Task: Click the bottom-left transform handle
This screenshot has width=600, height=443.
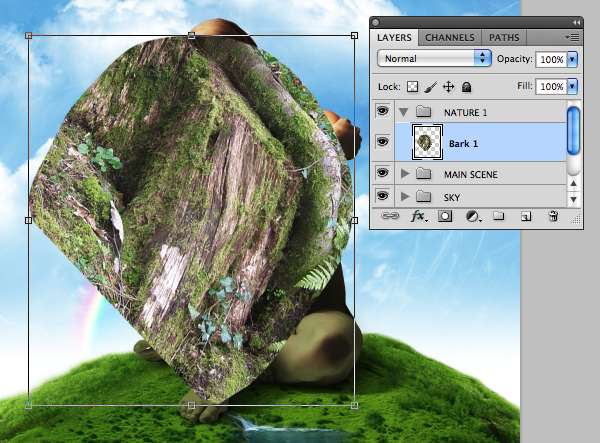Action: pos(28,405)
